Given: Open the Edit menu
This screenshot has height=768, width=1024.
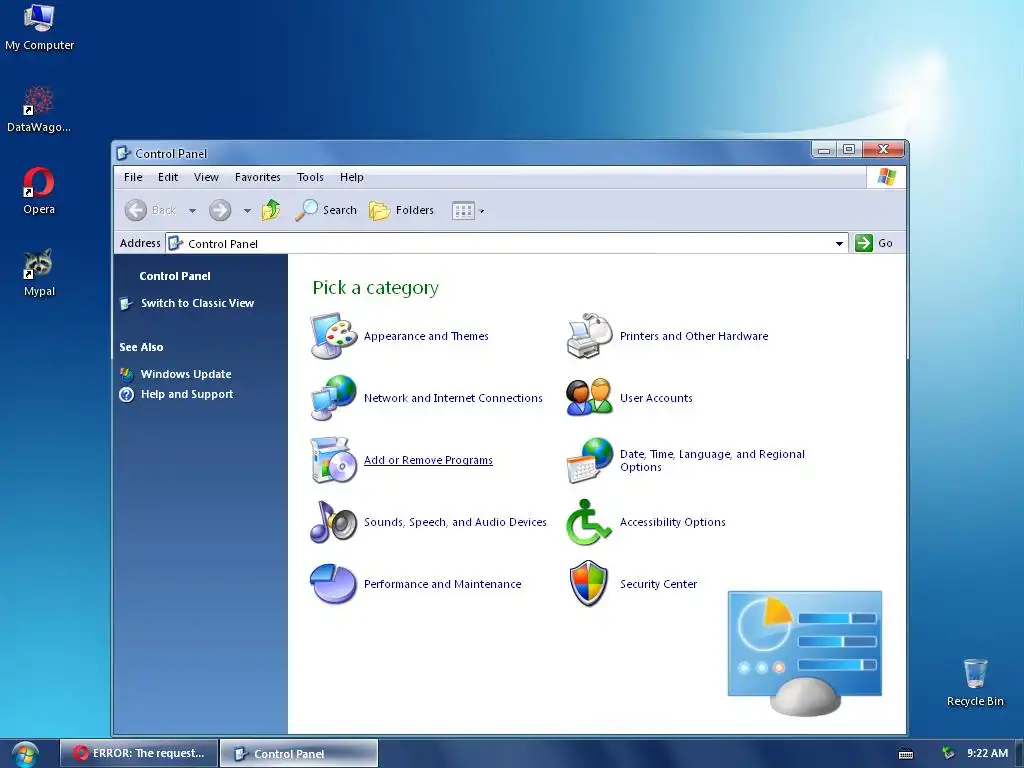Looking at the screenshot, I should click(x=168, y=177).
